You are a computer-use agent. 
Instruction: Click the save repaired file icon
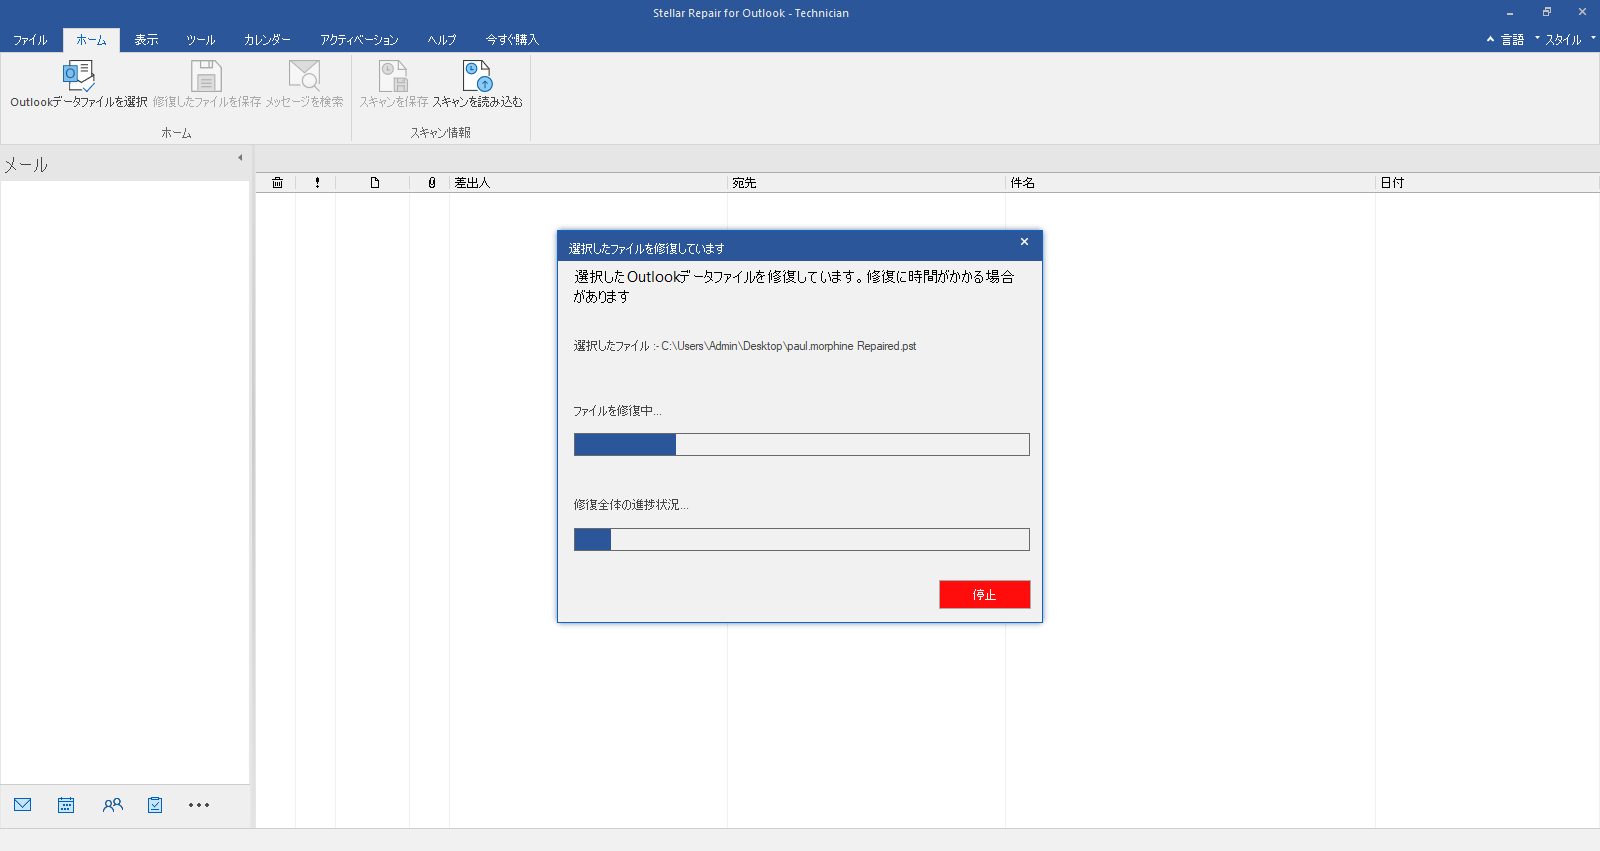pyautogui.click(x=206, y=76)
